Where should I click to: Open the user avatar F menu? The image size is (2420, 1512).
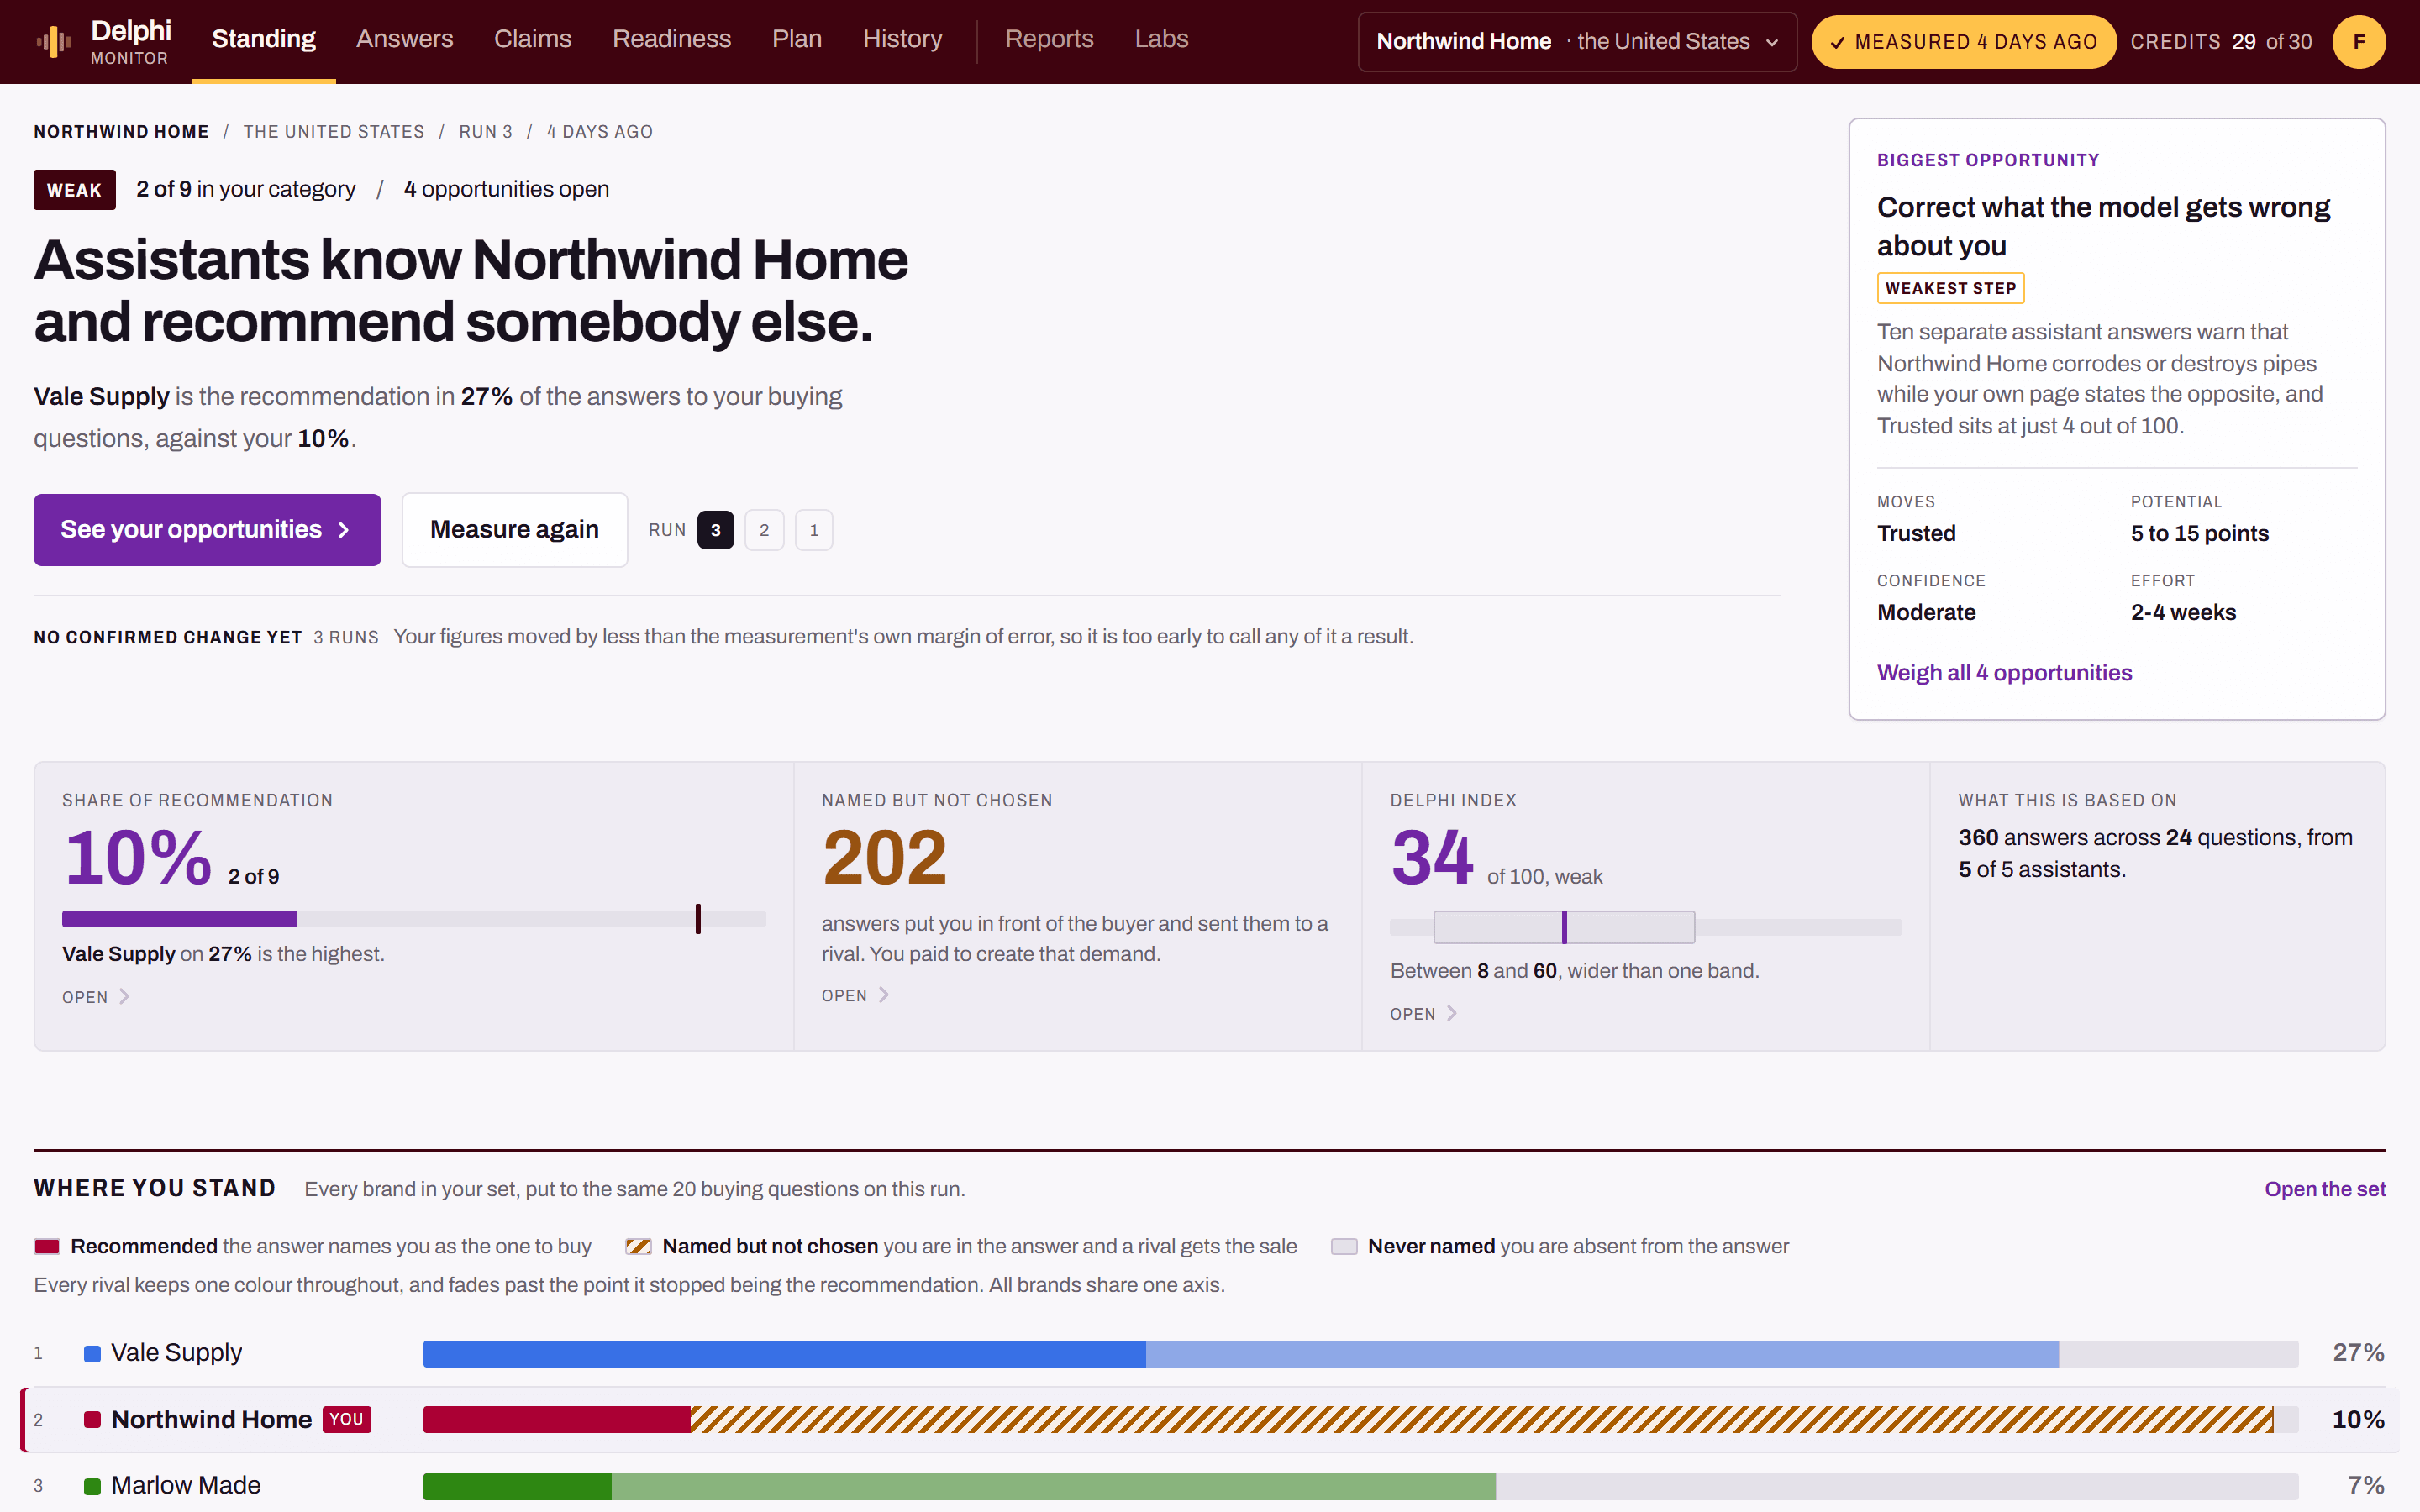point(2358,42)
